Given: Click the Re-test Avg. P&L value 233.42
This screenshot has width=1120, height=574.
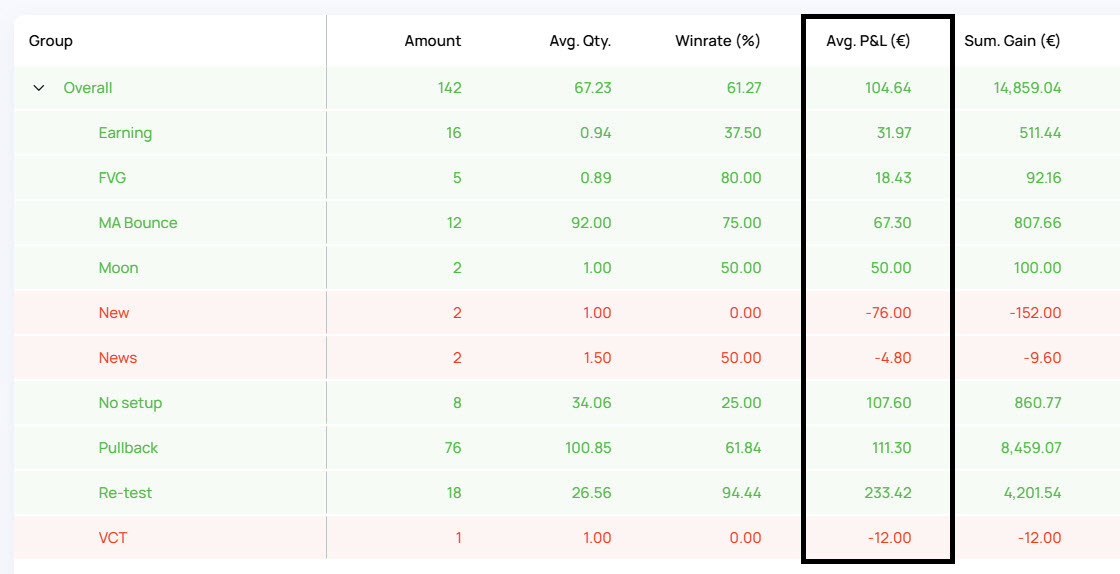Looking at the screenshot, I should [x=888, y=493].
